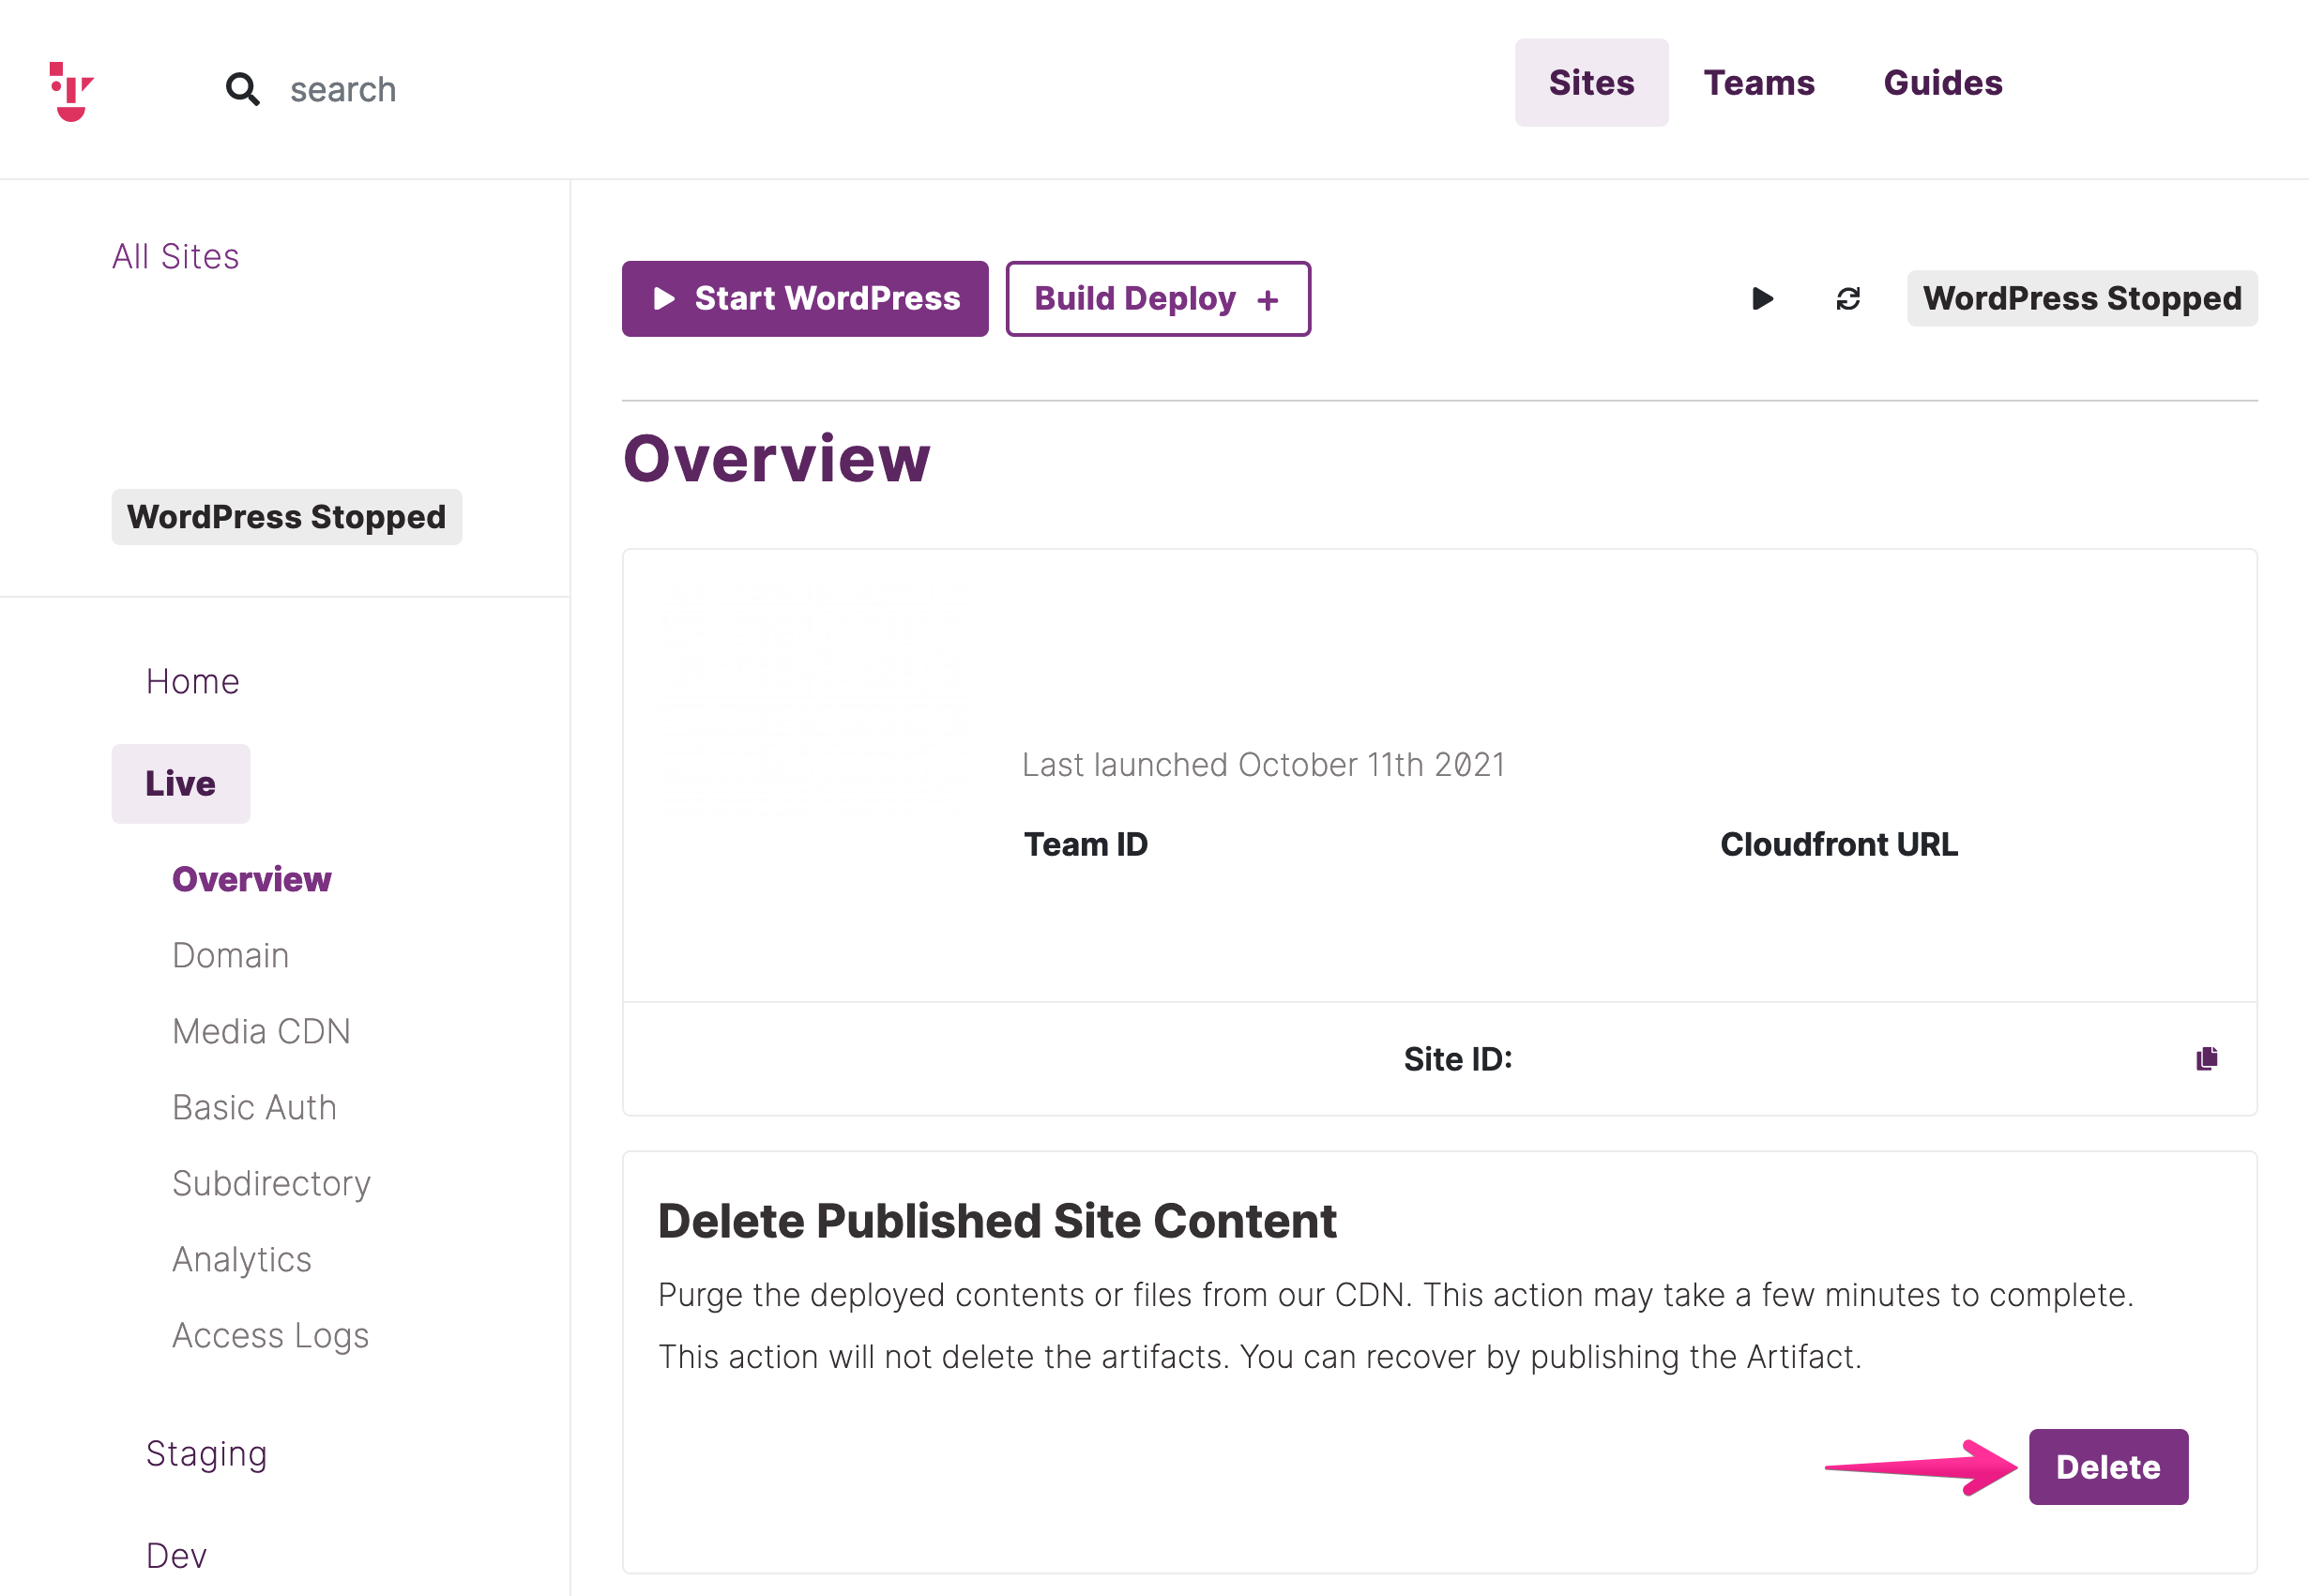
Task: Focus the search input field
Action: 343,89
